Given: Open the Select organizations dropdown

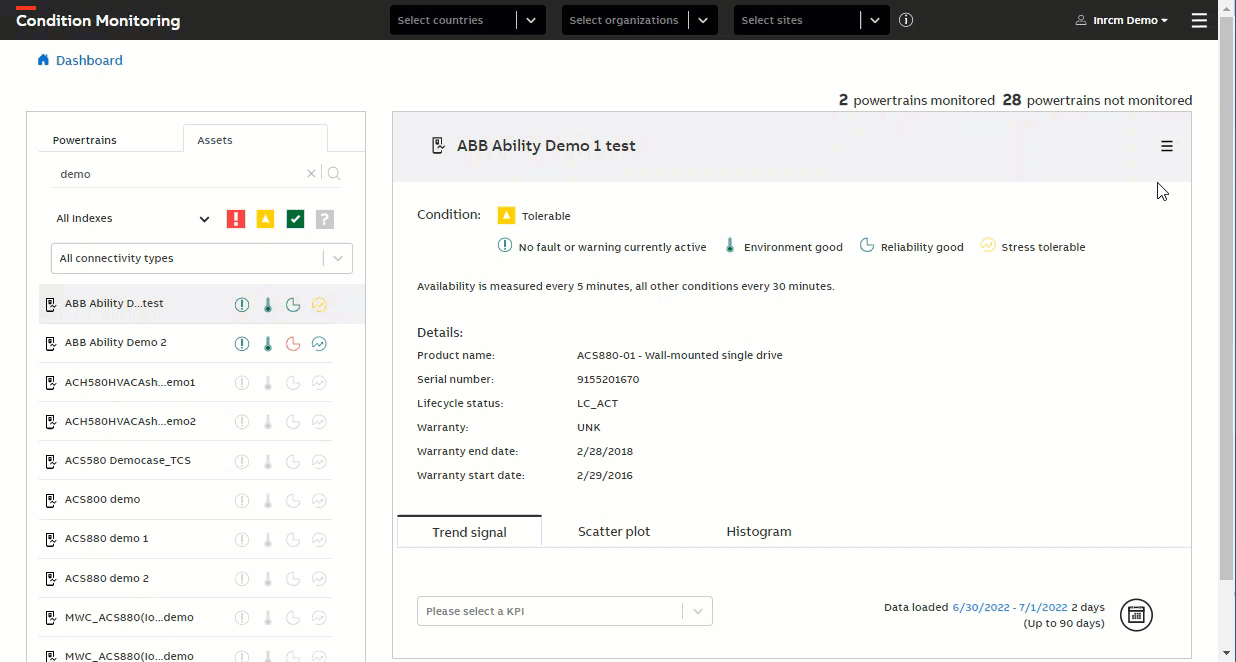Looking at the screenshot, I should 640,20.
